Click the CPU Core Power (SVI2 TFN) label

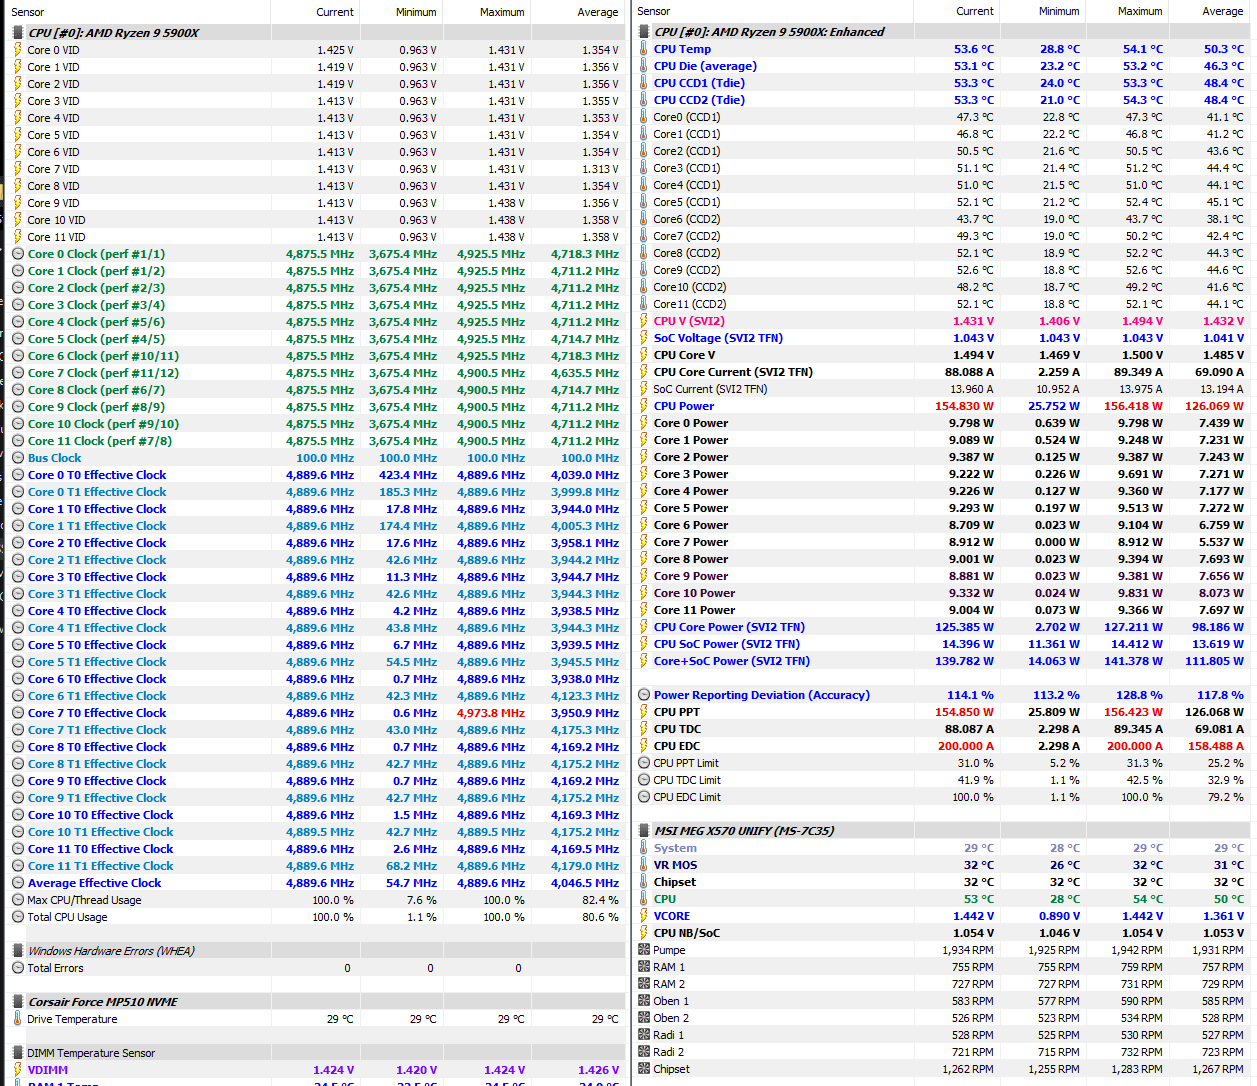[729, 627]
